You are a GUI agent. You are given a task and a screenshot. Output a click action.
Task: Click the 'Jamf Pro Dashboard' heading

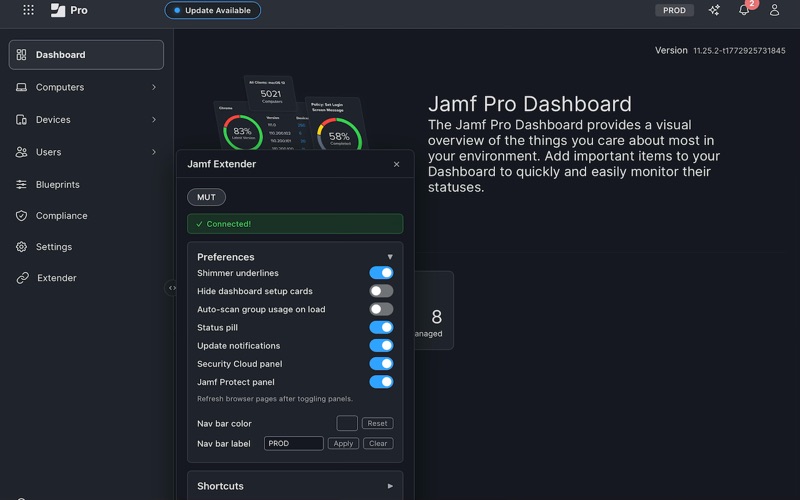(x=530, y=104)
